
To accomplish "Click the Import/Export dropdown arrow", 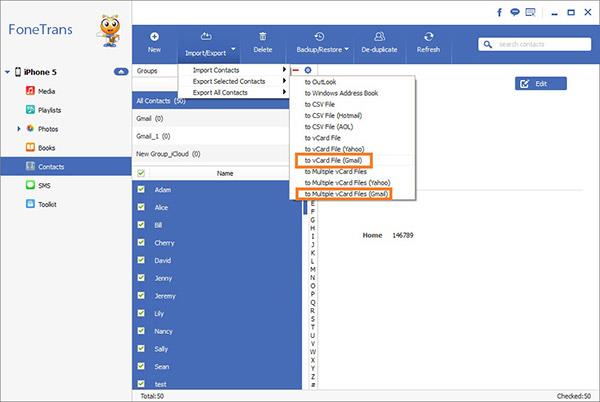I will tap(233, 49).
